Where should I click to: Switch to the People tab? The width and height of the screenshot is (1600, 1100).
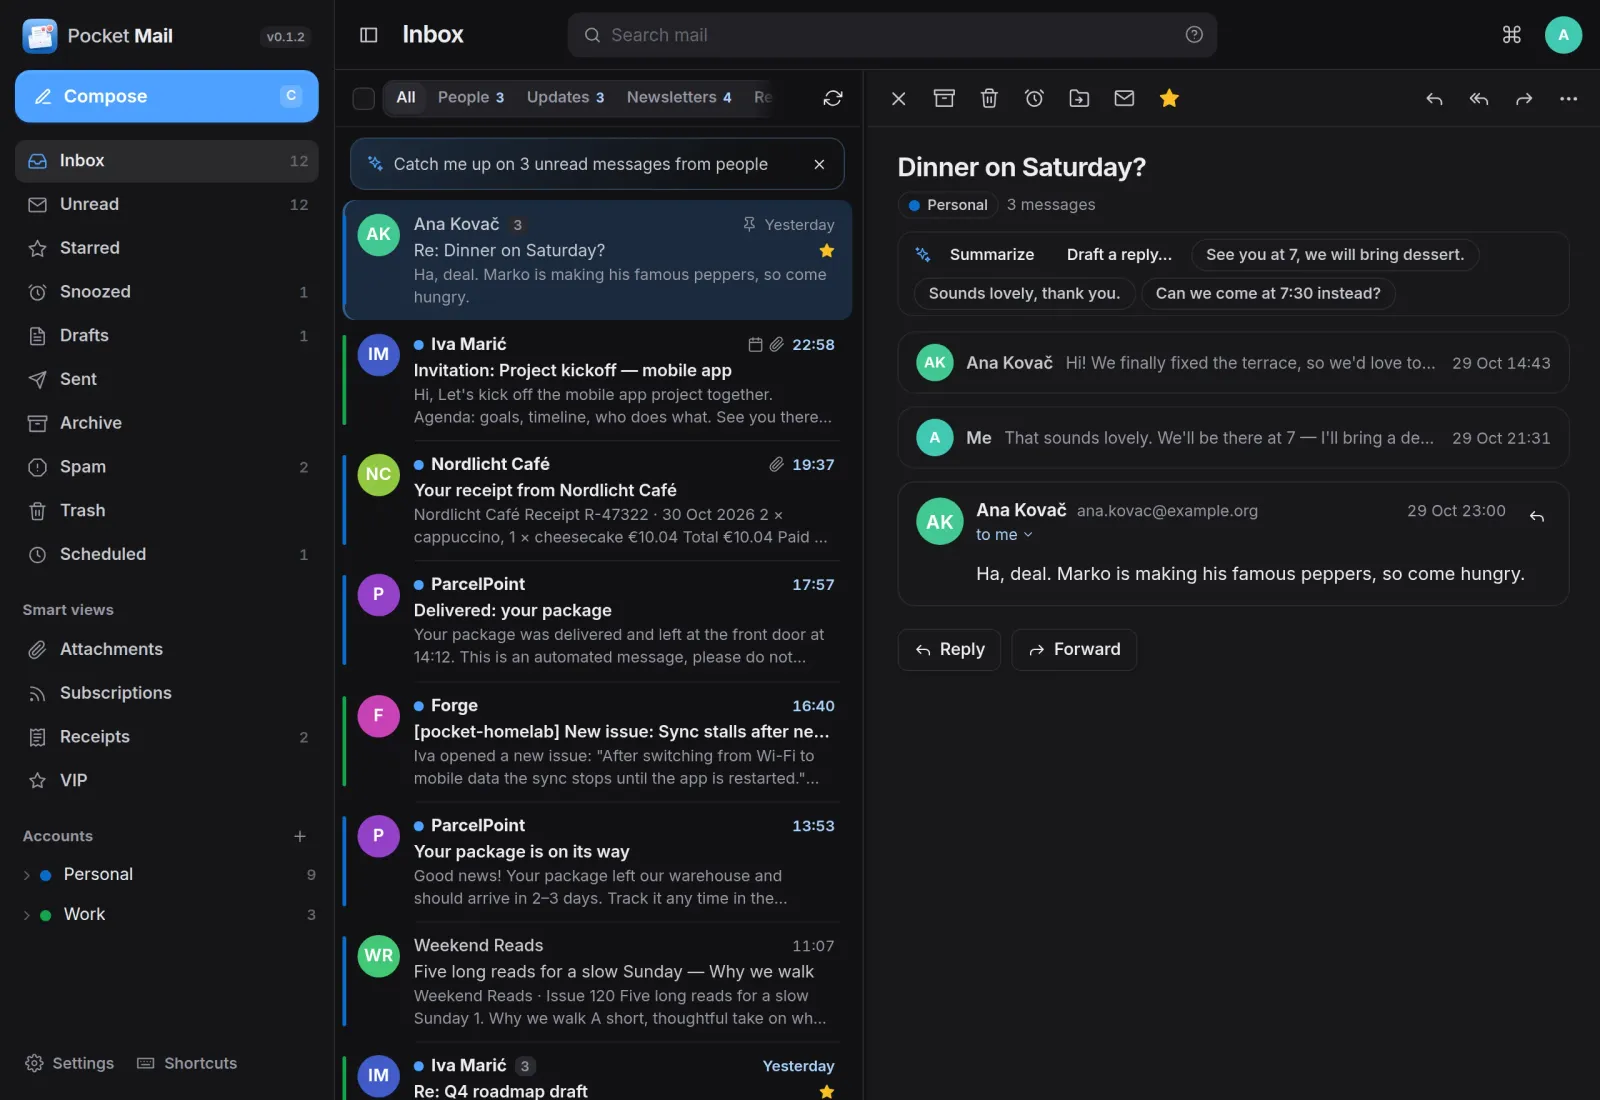[x=471, y=97]
